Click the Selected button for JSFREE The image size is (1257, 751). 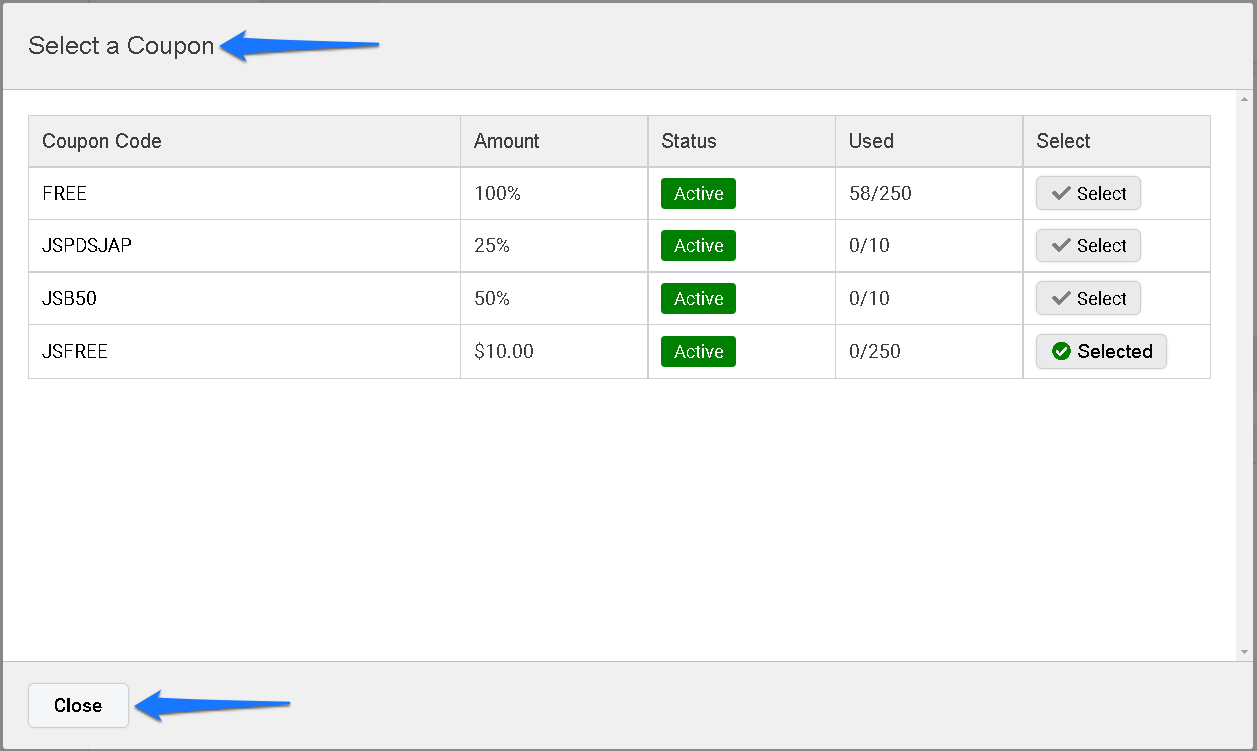1101,352
